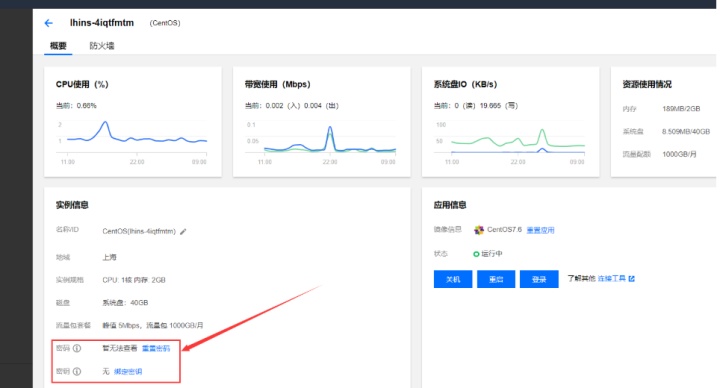The image size is (720, 388).
Task: Click the 绑定密钥 link
Action: pyautogui.click(x=128, y=371)
